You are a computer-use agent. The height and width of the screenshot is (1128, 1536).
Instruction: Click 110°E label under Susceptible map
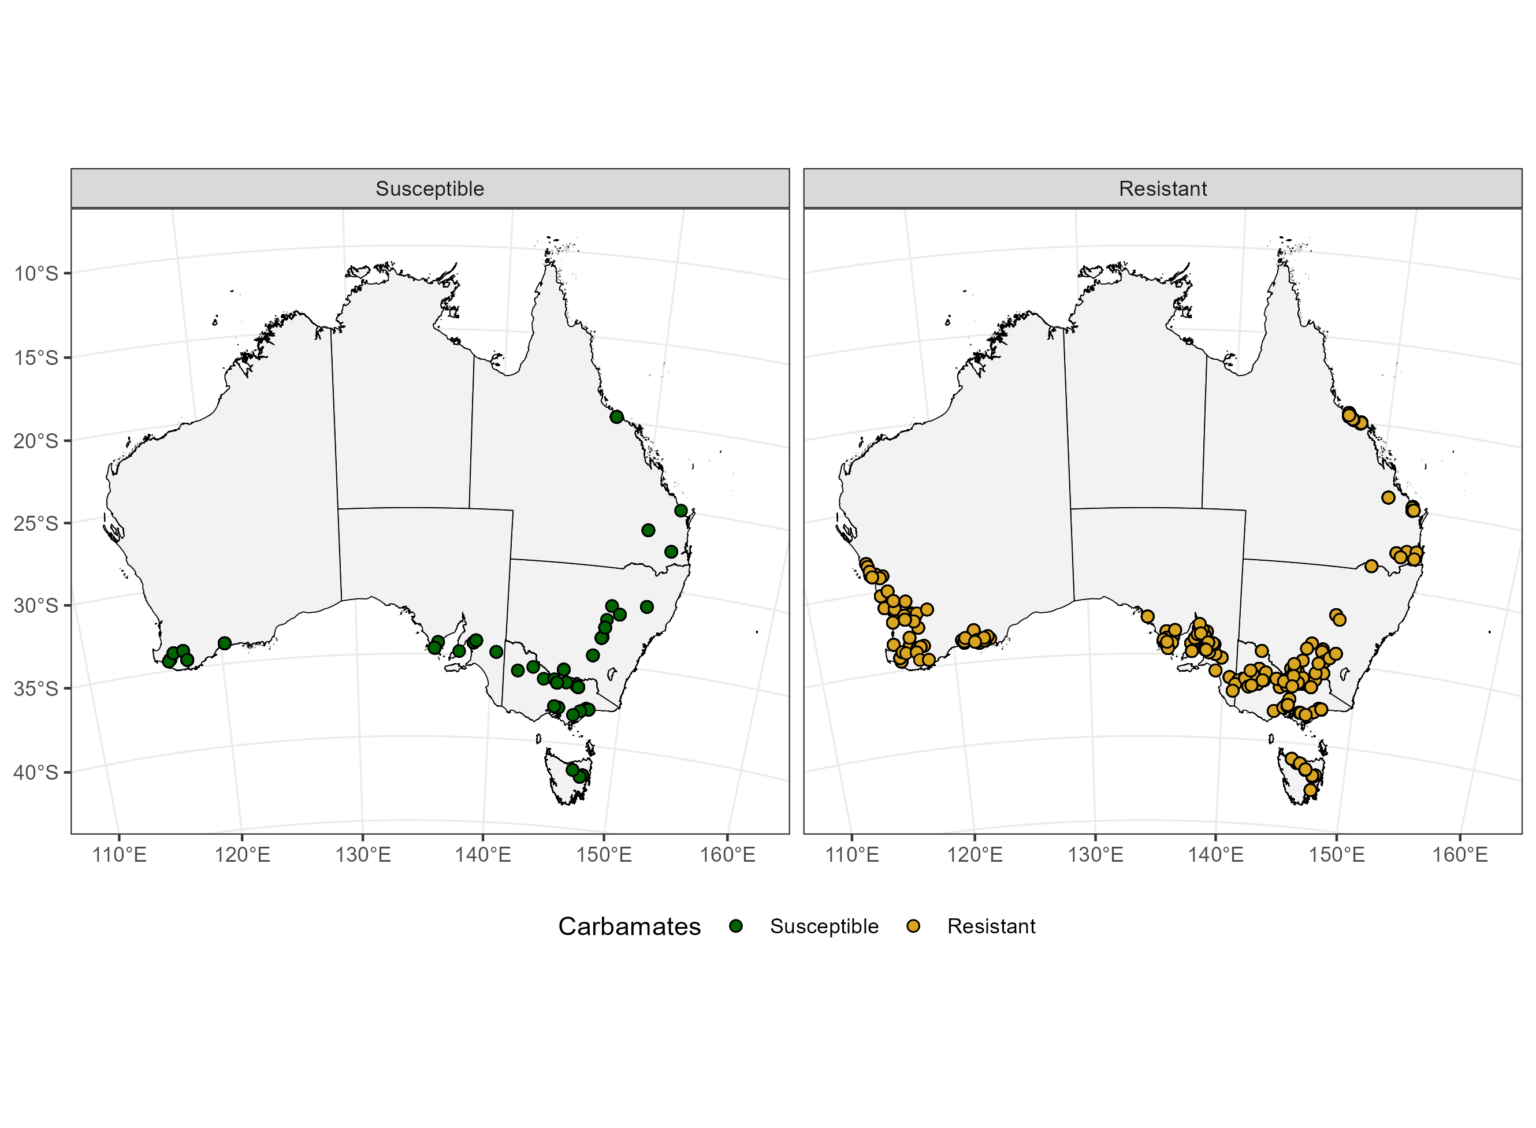tap(119, 855)
